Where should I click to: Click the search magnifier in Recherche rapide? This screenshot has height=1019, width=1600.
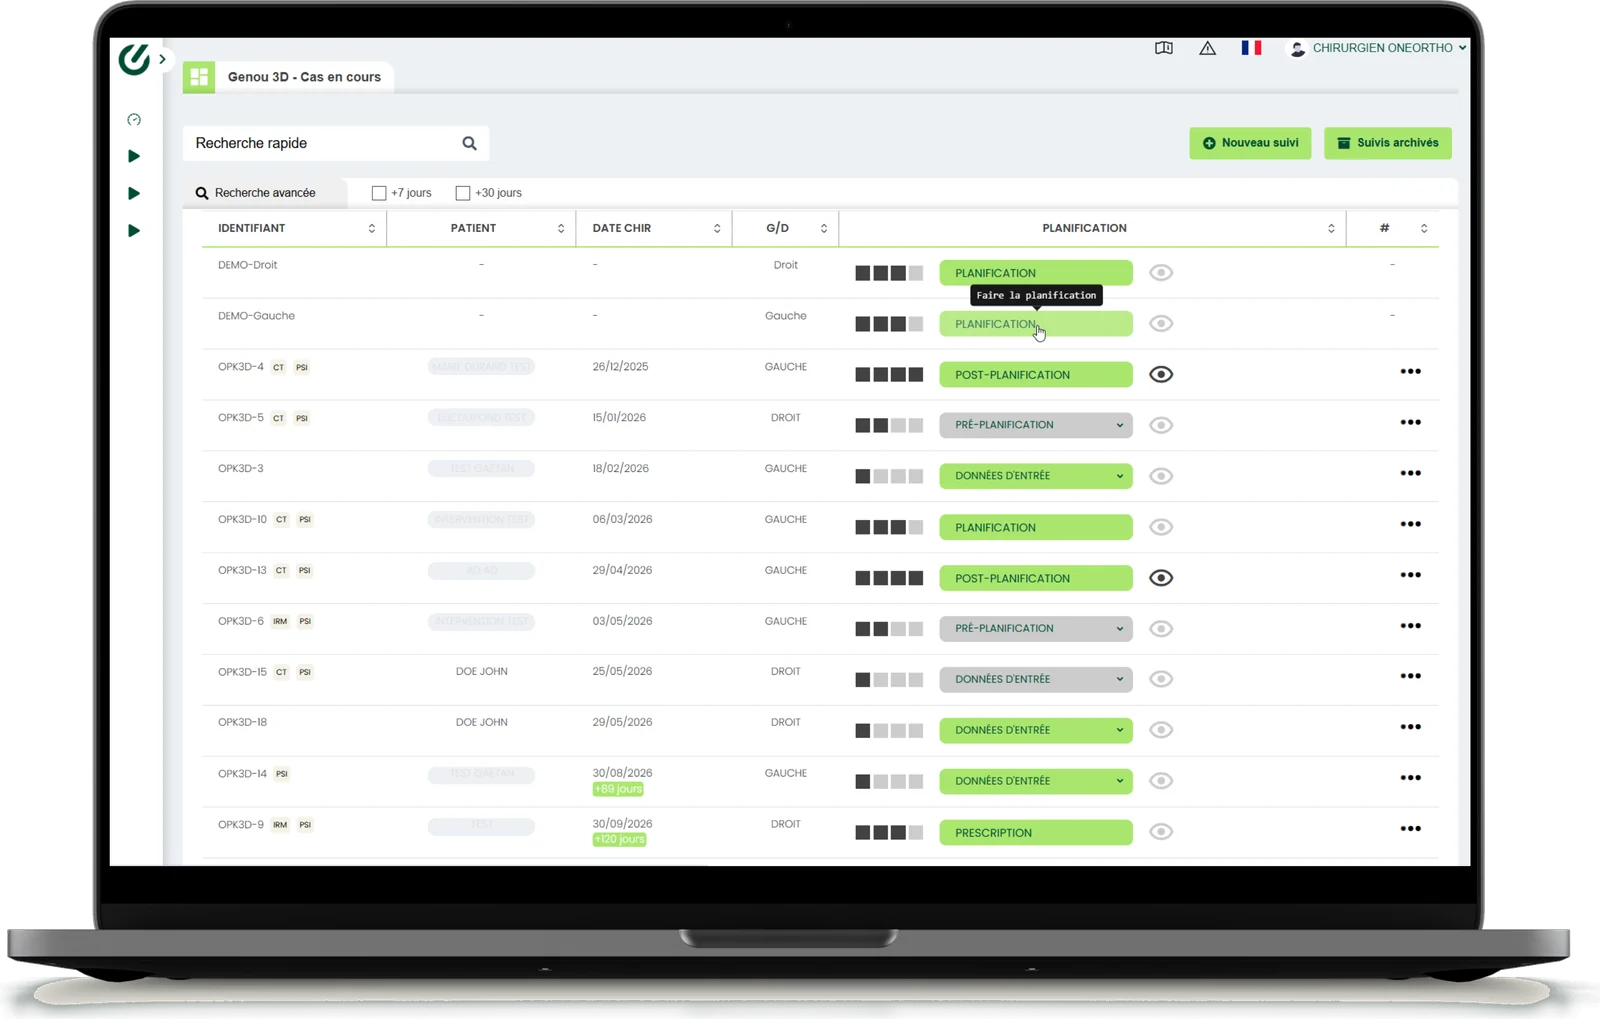(469, 143)
